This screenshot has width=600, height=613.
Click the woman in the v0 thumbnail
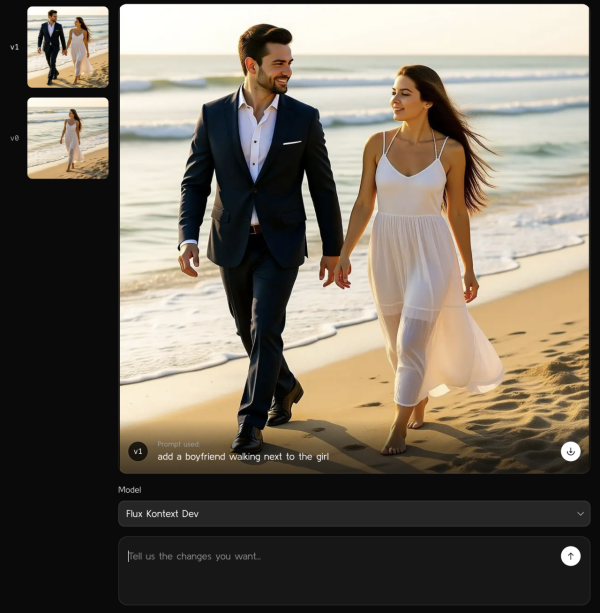tap(72, 138)
